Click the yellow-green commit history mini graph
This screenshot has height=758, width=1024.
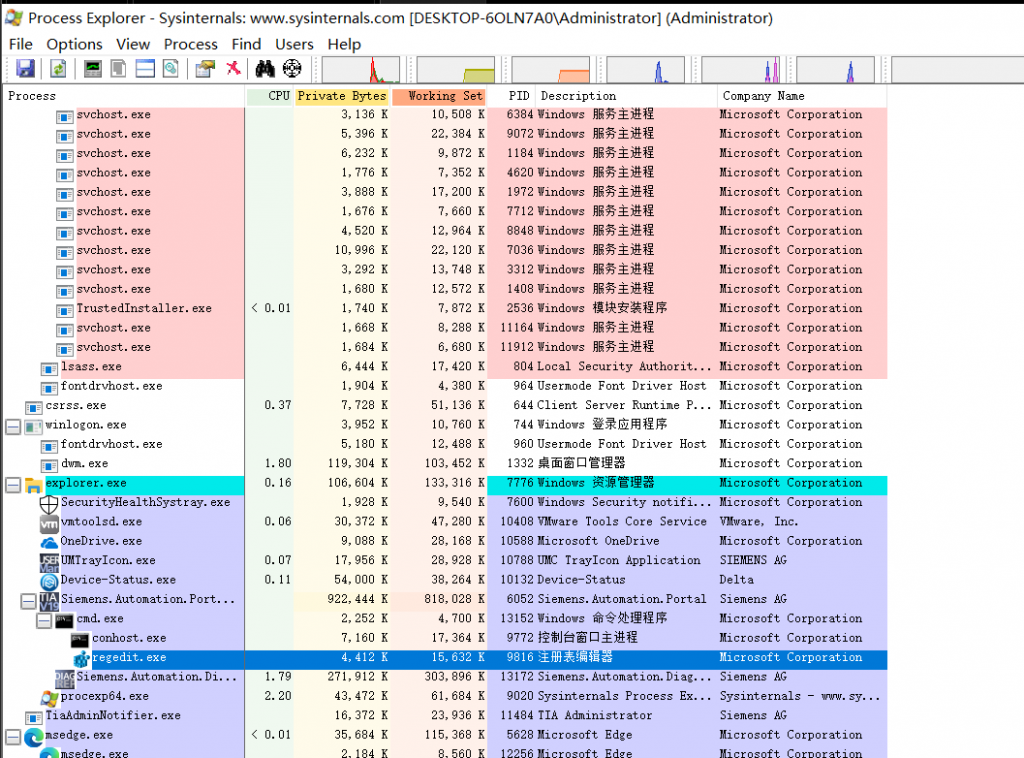coord(456,69)
